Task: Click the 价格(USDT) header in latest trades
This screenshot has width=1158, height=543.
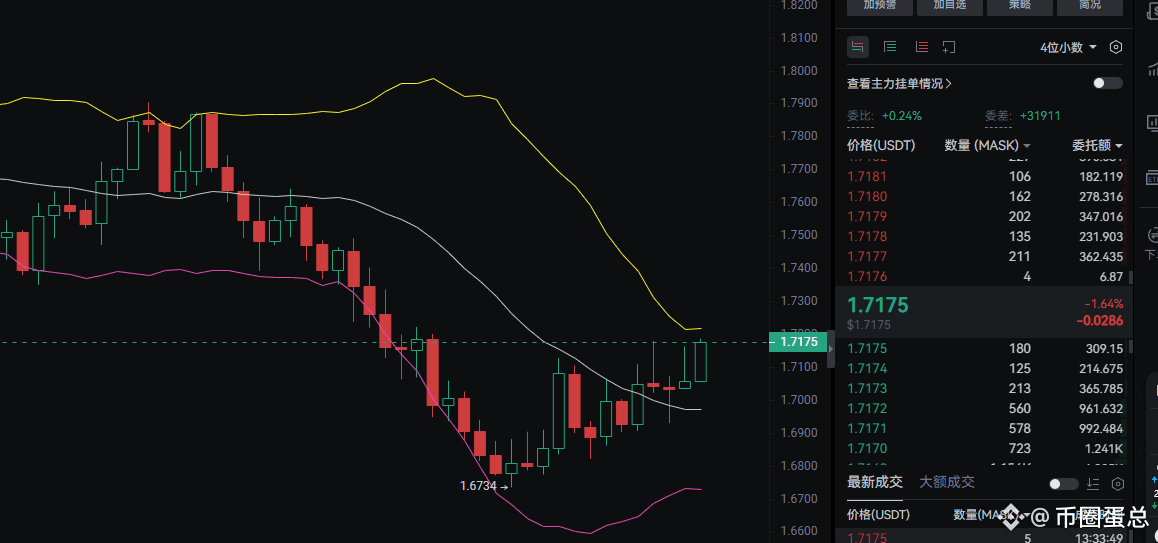Action: (x=878, y=514)
